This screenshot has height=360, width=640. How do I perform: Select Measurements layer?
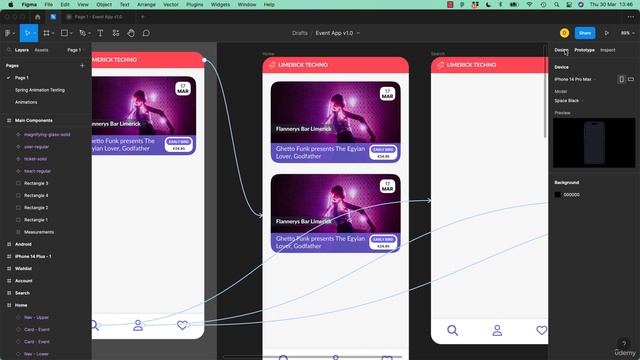click(x=39, y=232)
